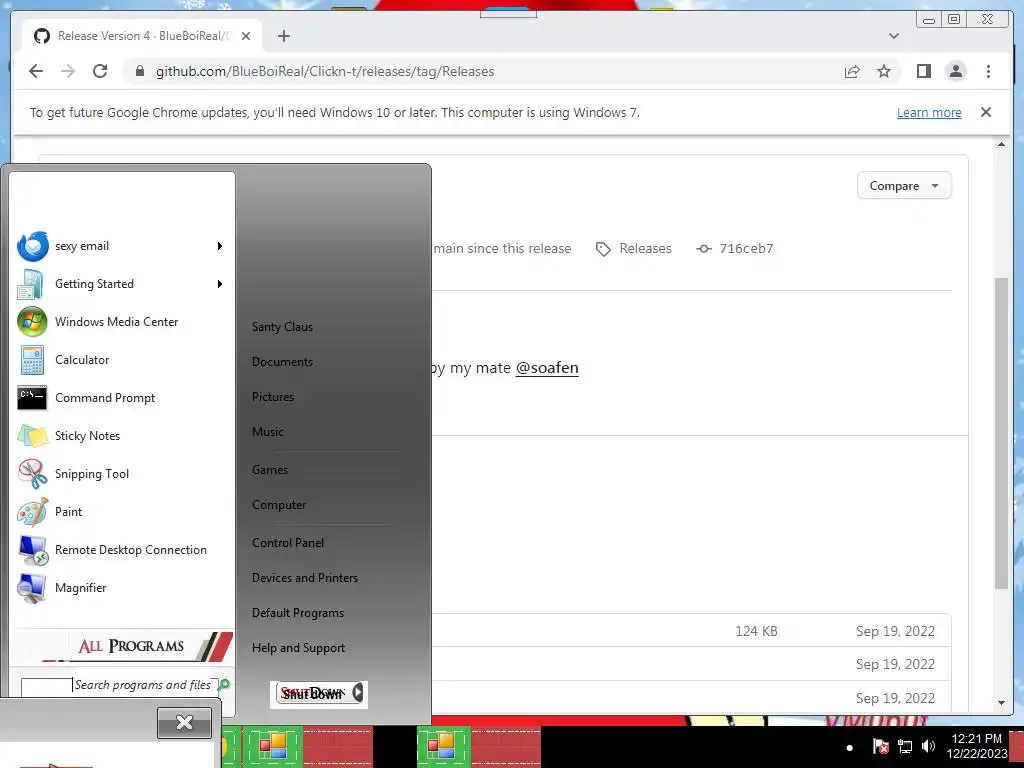
Task: Open the sexy email Thunderbird icon
Action: [x=33, y=246]
